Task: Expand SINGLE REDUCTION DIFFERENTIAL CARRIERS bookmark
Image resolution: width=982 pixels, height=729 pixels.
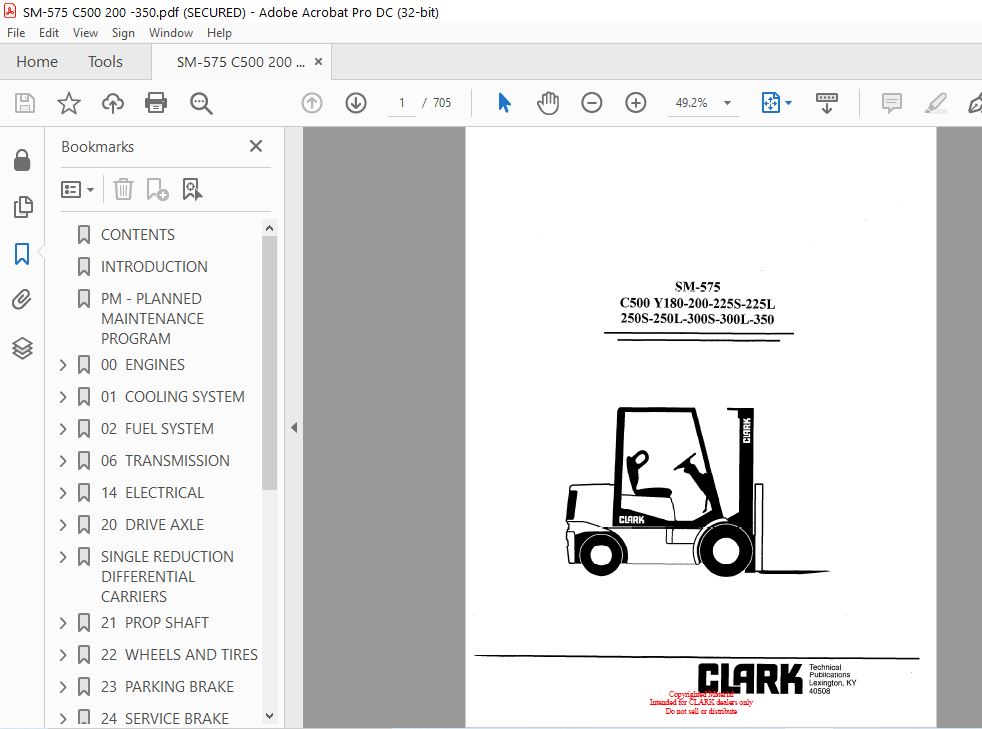Action: tap(63, 556)
